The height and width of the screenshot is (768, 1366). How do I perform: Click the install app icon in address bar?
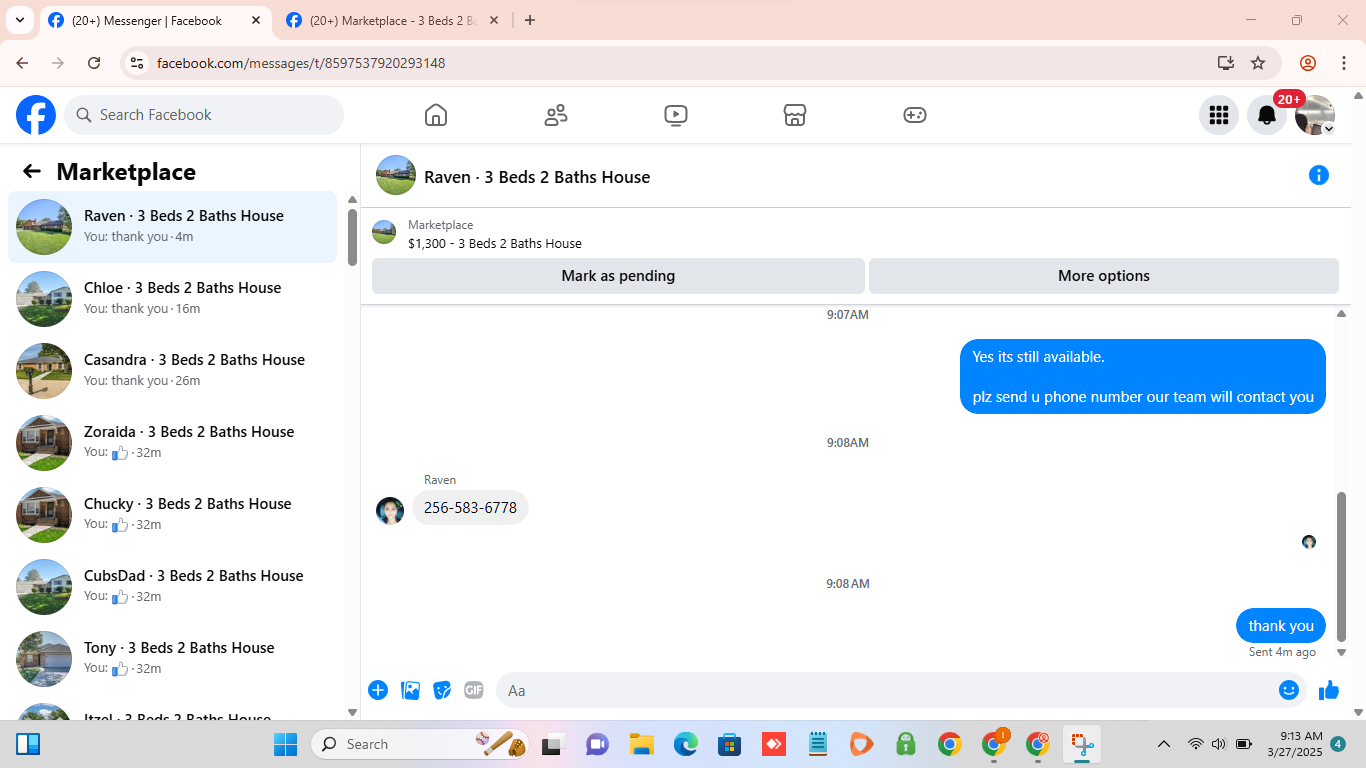tap(1226, 63)
